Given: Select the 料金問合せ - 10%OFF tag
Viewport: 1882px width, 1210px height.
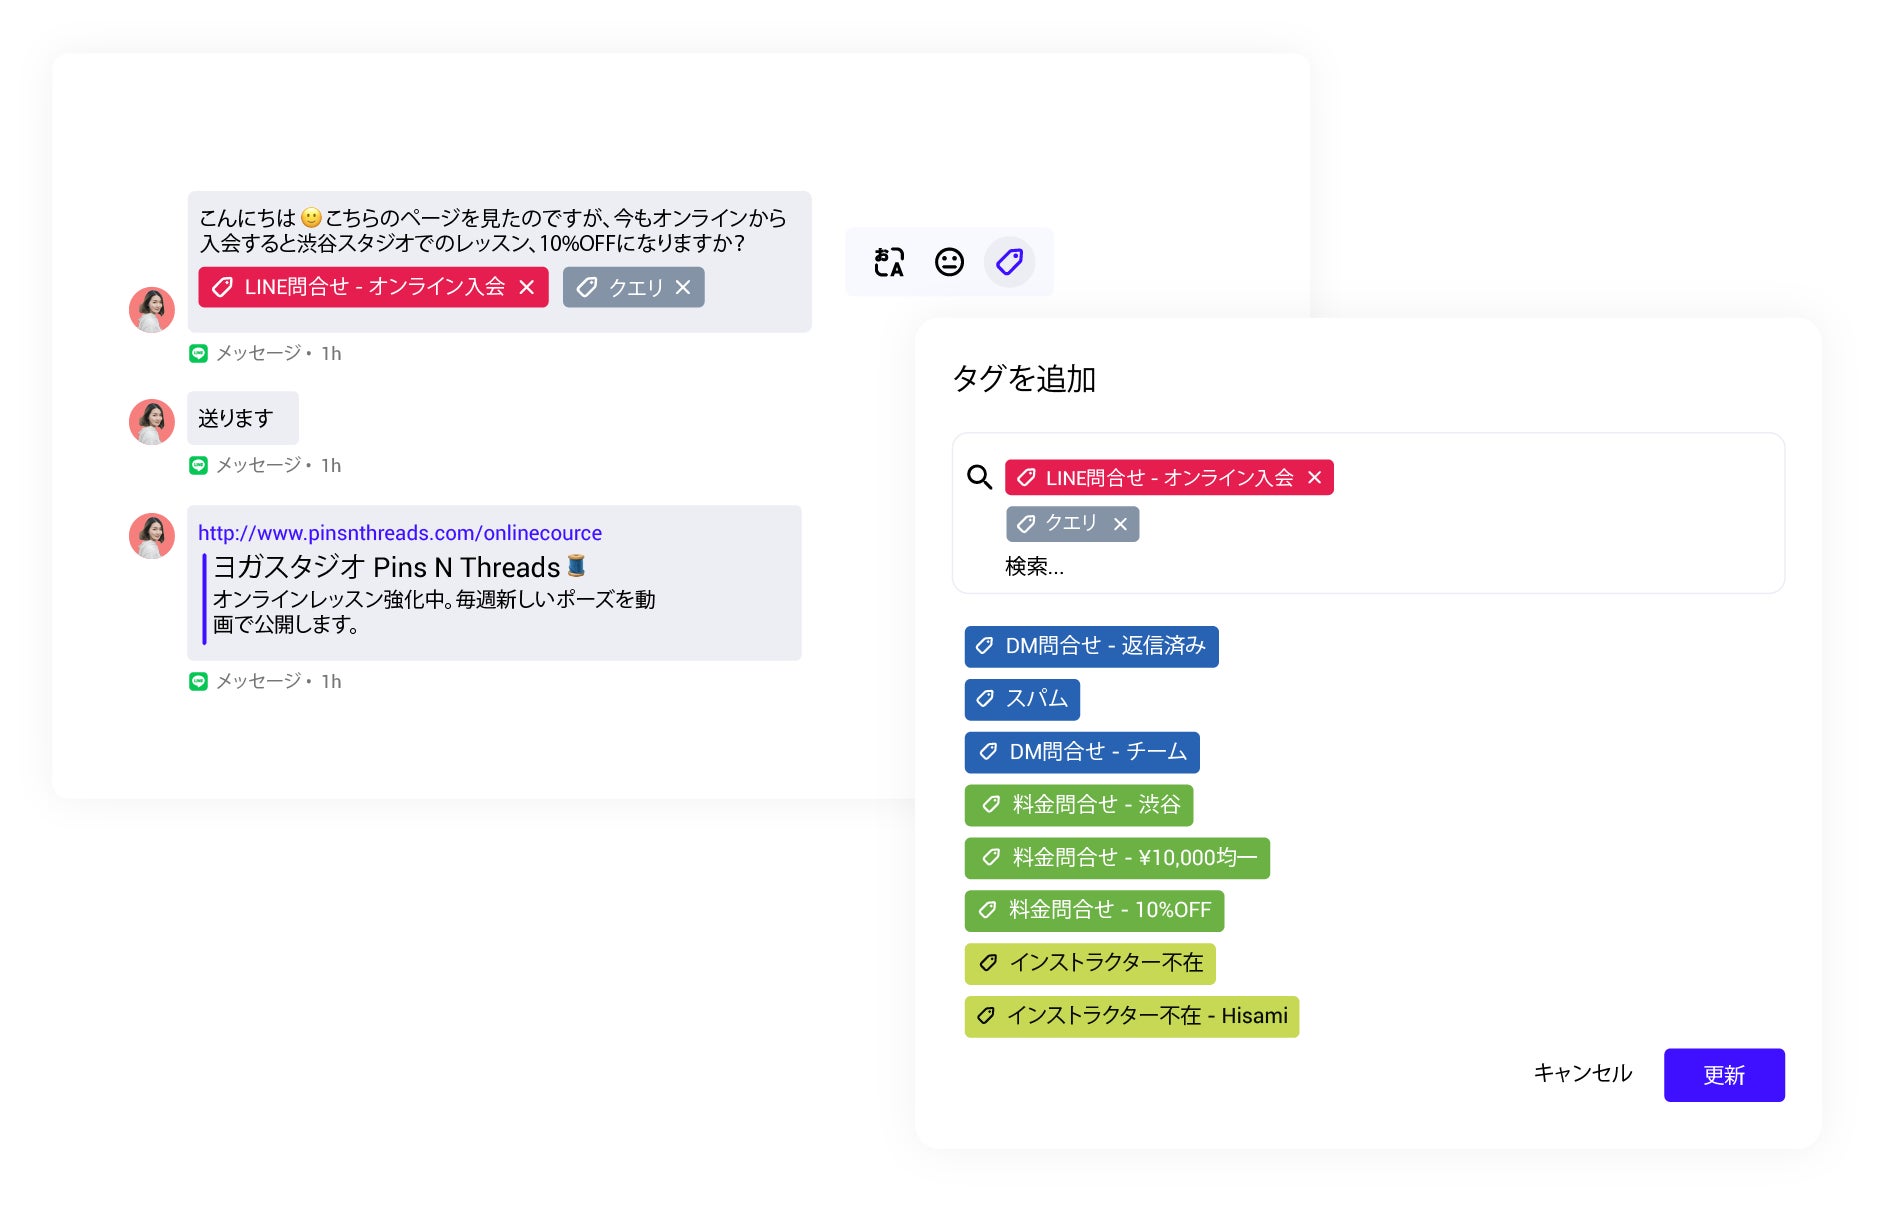Looking at the screenshot, I should click(1094, 910).
